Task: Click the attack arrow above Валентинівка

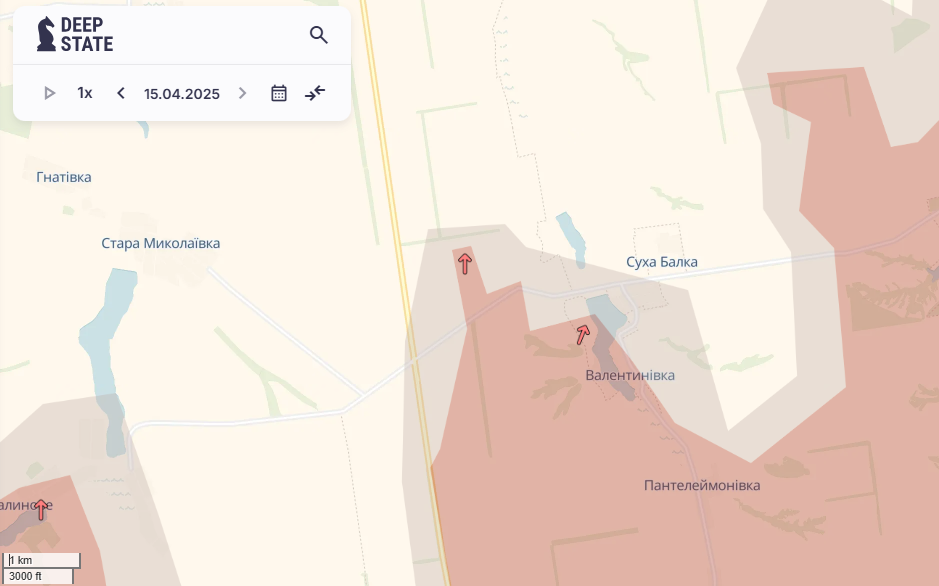Action: click(x=583, y=334)
